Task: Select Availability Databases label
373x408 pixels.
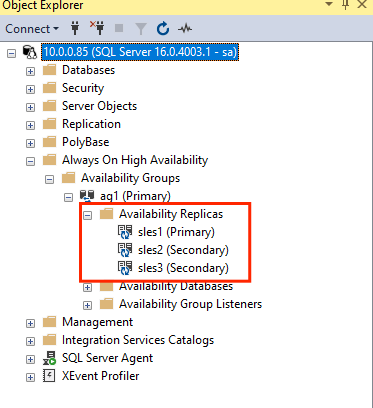Action: [x=176, y=287]
